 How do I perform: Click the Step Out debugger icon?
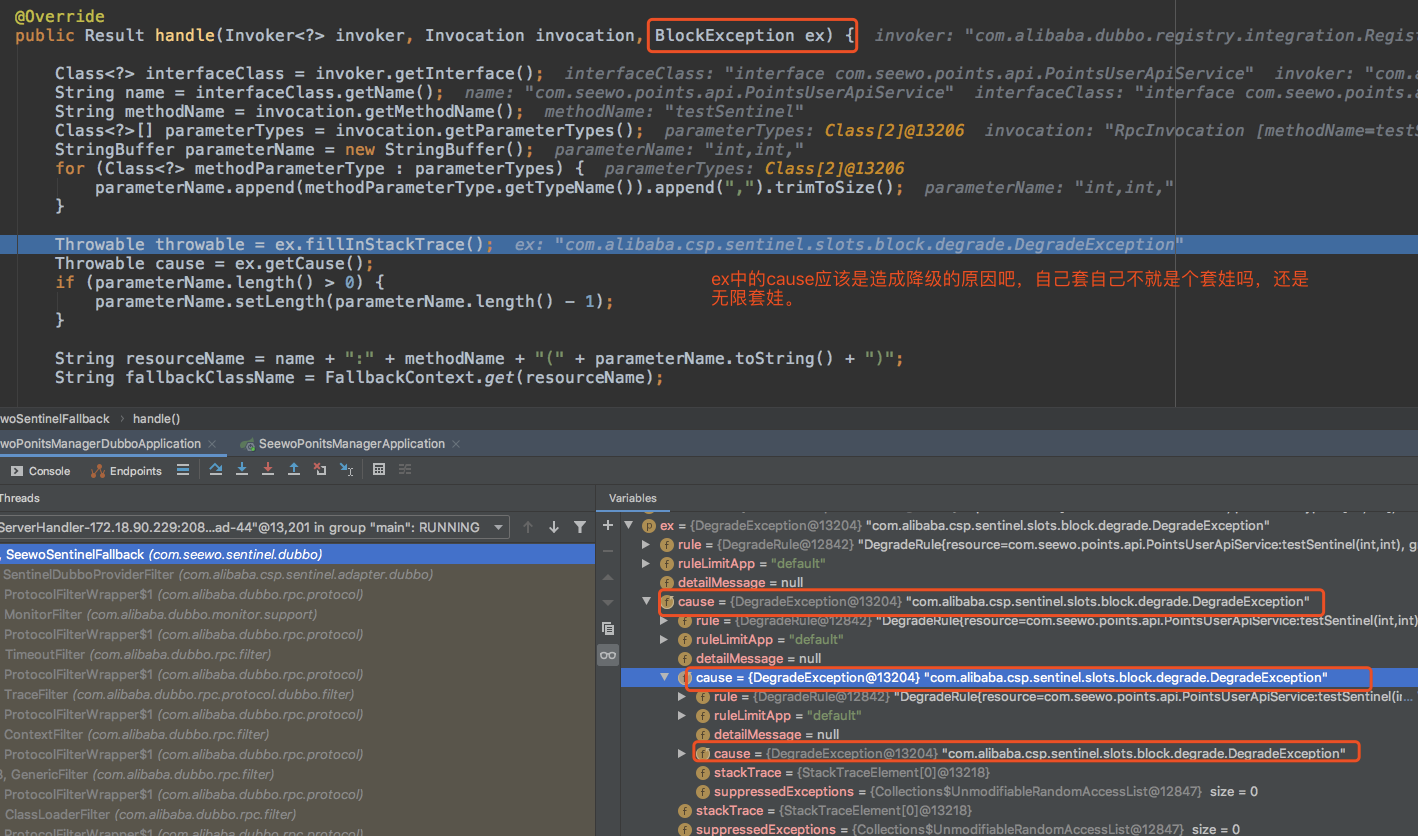[294, 470]
